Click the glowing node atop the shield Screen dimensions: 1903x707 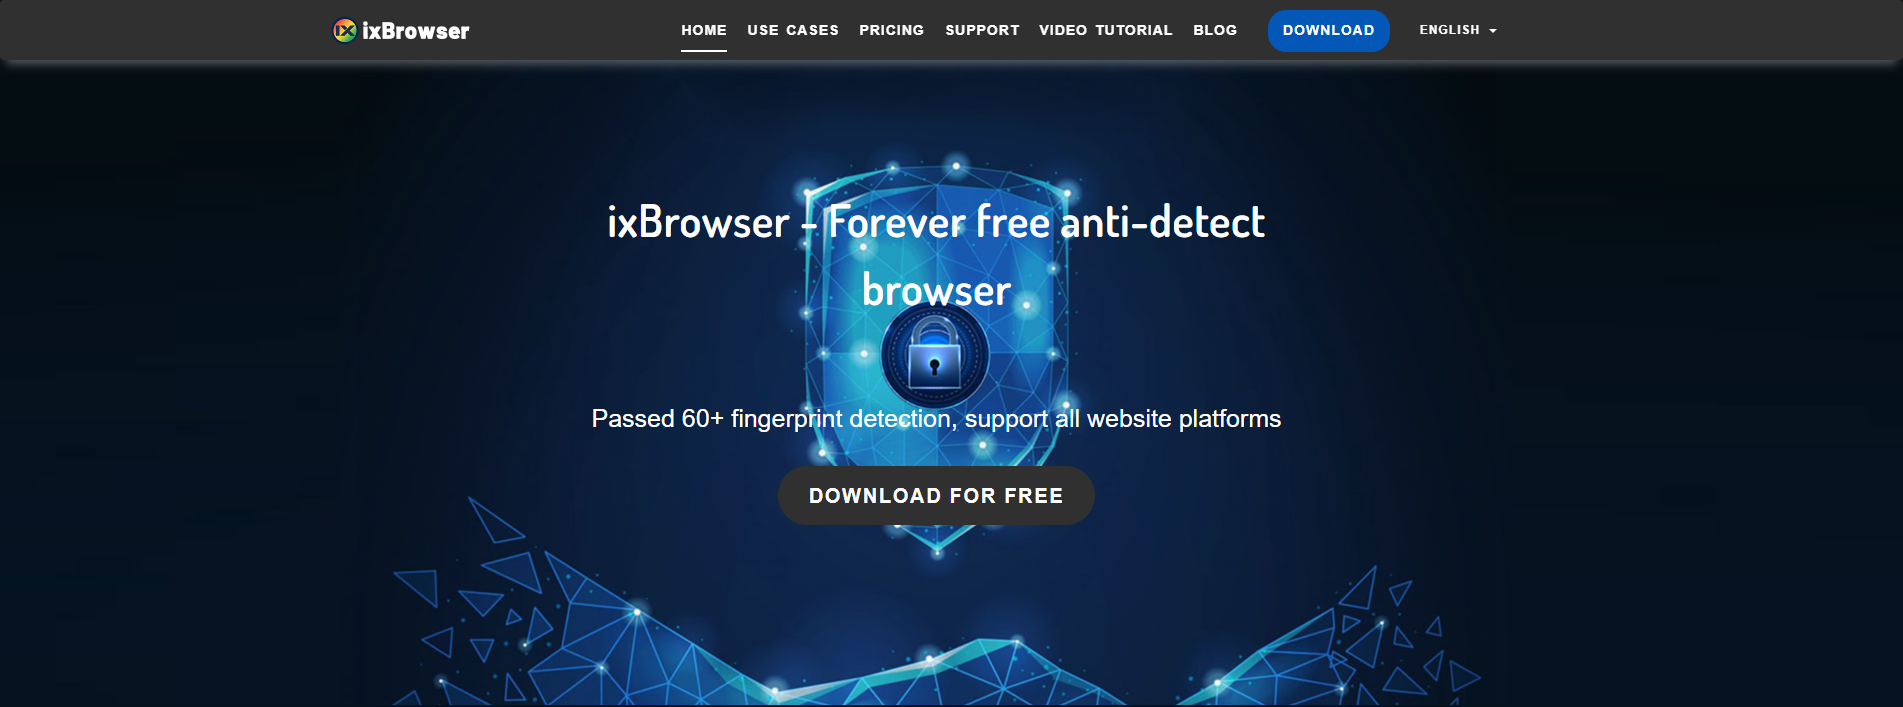pos(956,166)
